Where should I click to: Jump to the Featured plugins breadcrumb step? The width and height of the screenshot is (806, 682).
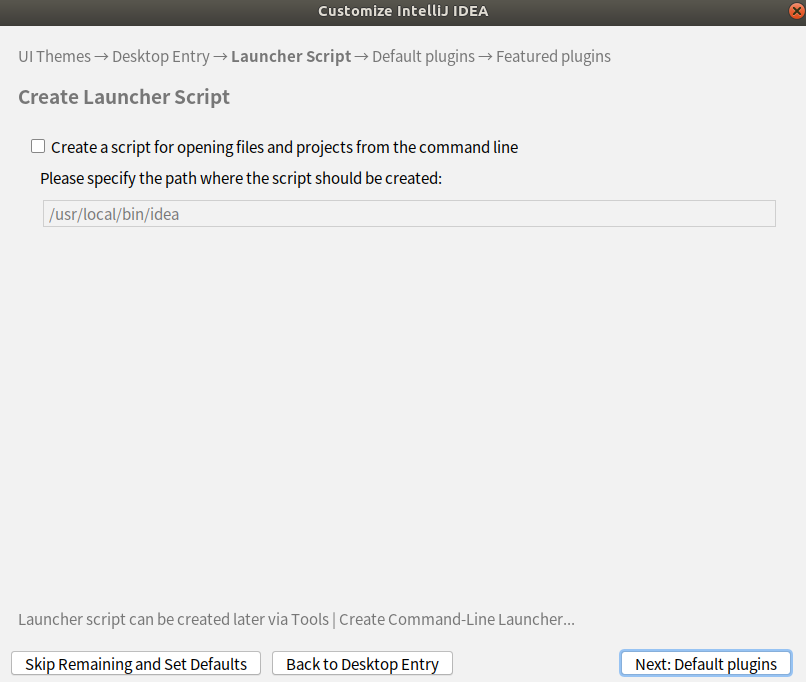pos(553,57)
